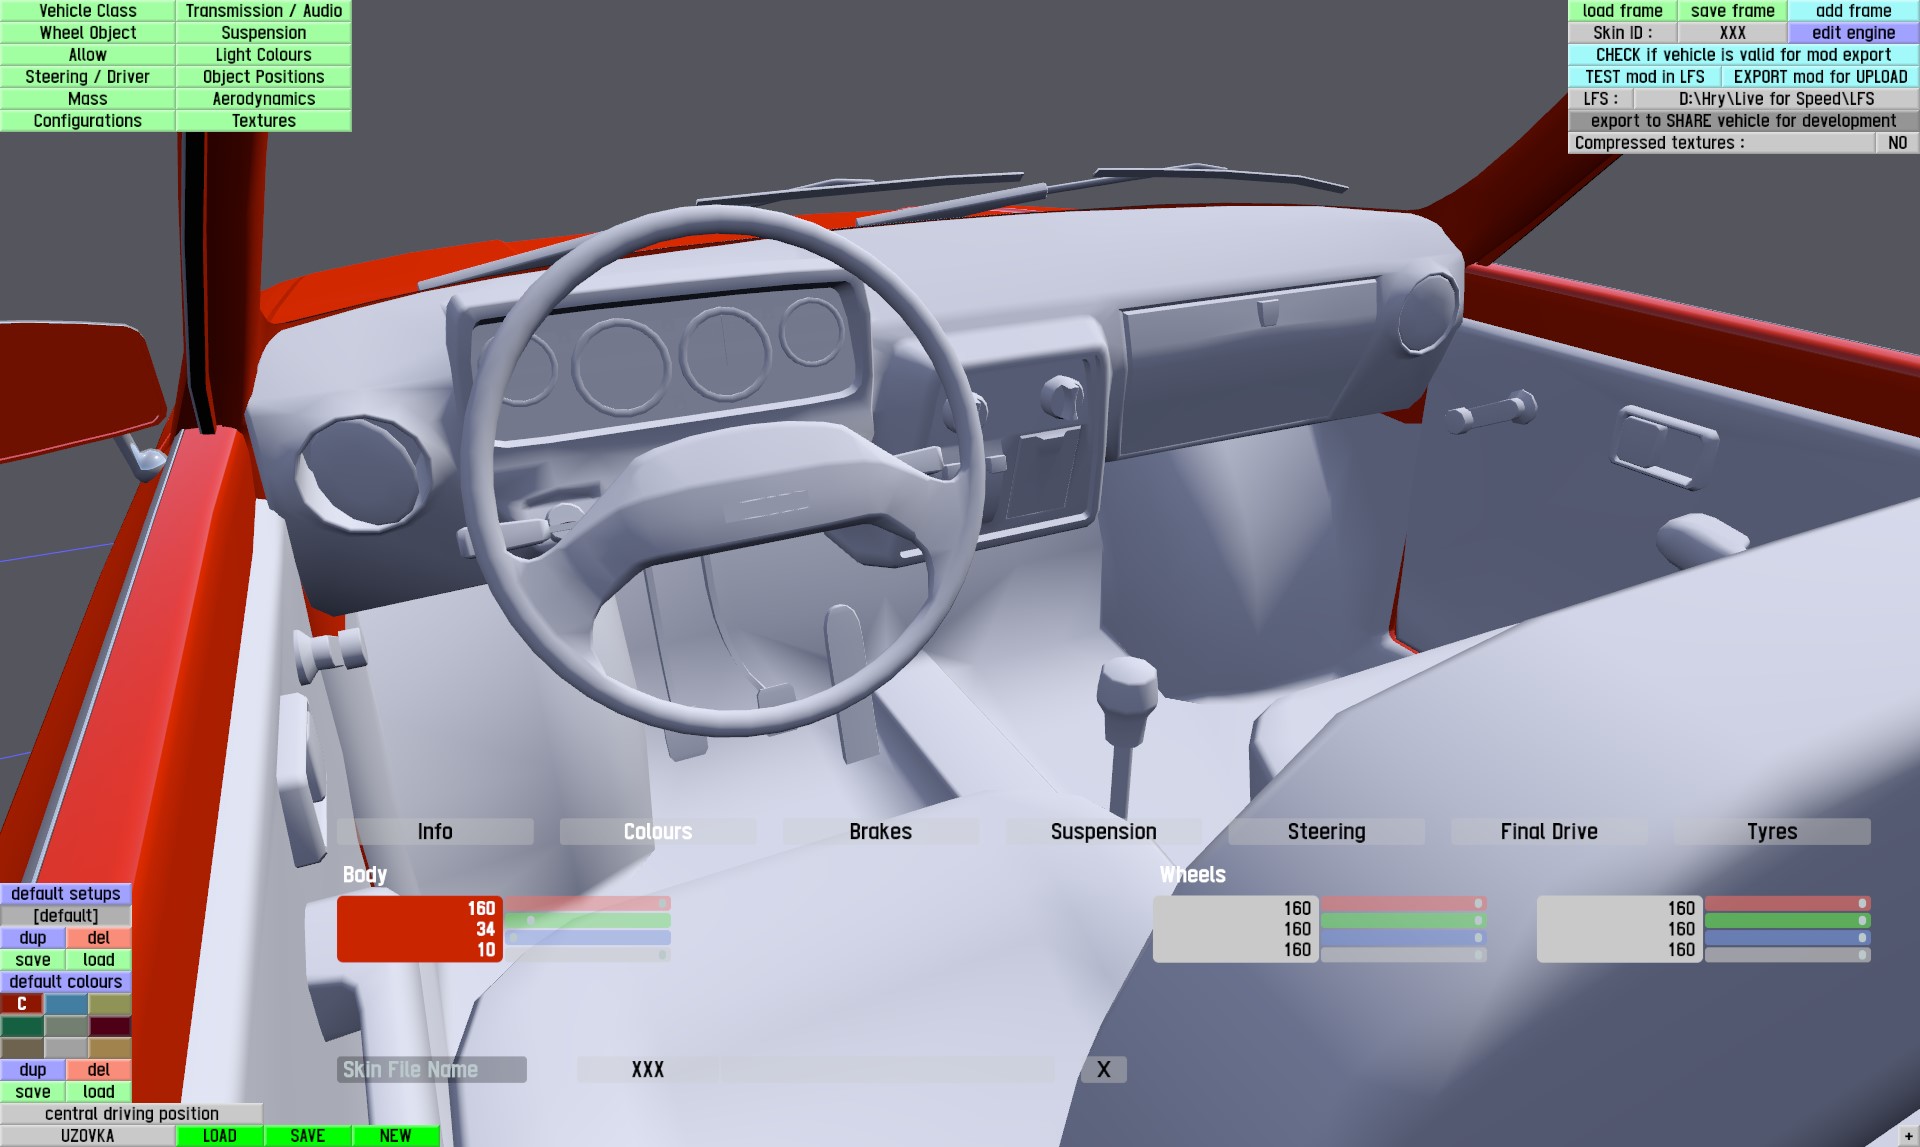1920x1147 pixels.
Task: Clear skin file name with X button
Action: click(x=1103, y=1069)
